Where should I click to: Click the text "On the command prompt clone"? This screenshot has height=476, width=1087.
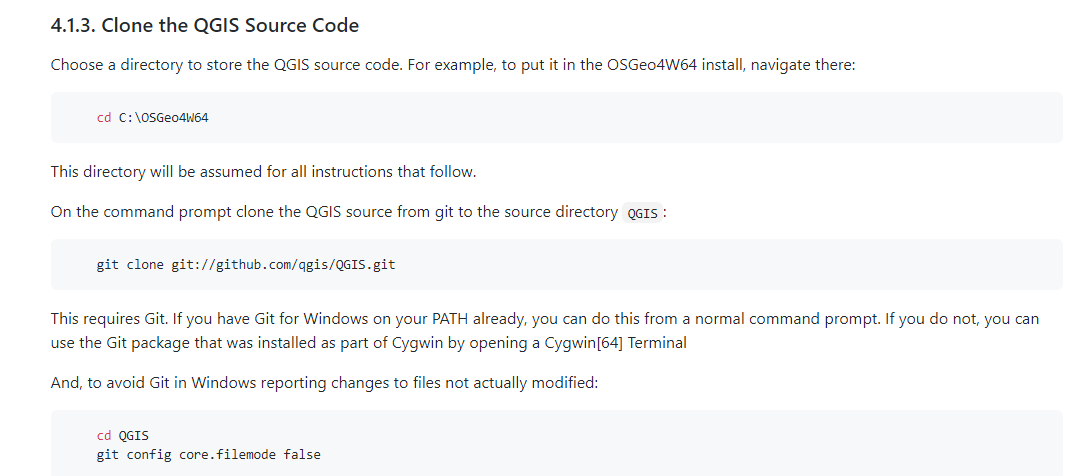tap(160, 212)
